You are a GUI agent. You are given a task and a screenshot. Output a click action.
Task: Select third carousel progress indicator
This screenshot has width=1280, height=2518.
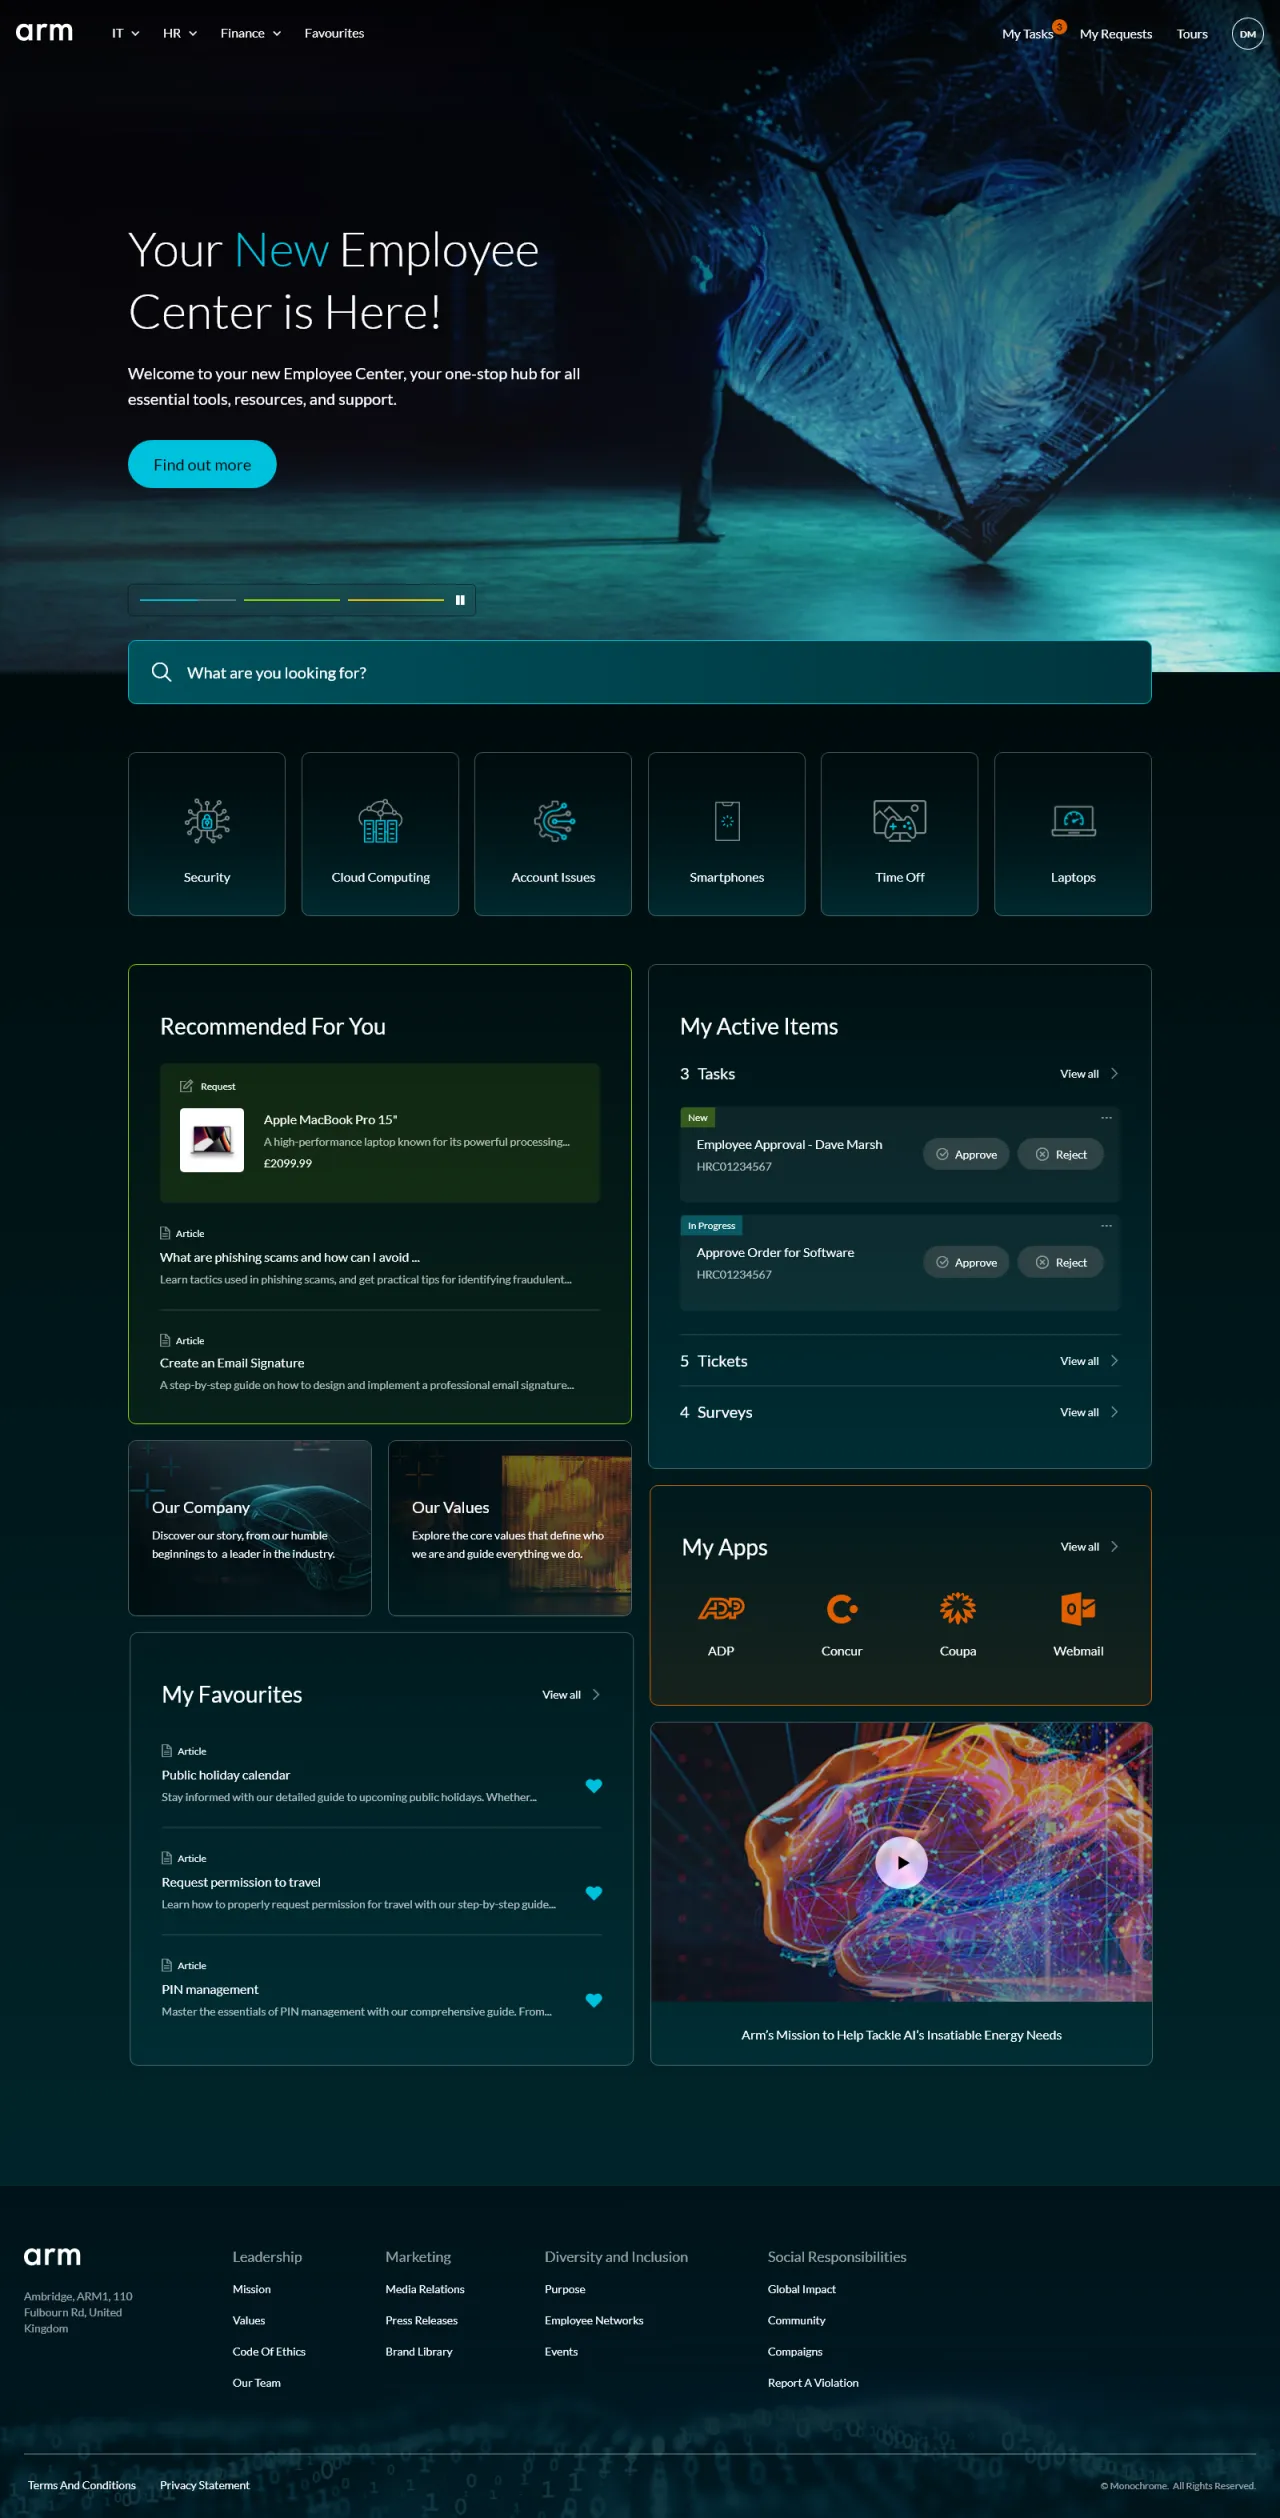[396, 600]
